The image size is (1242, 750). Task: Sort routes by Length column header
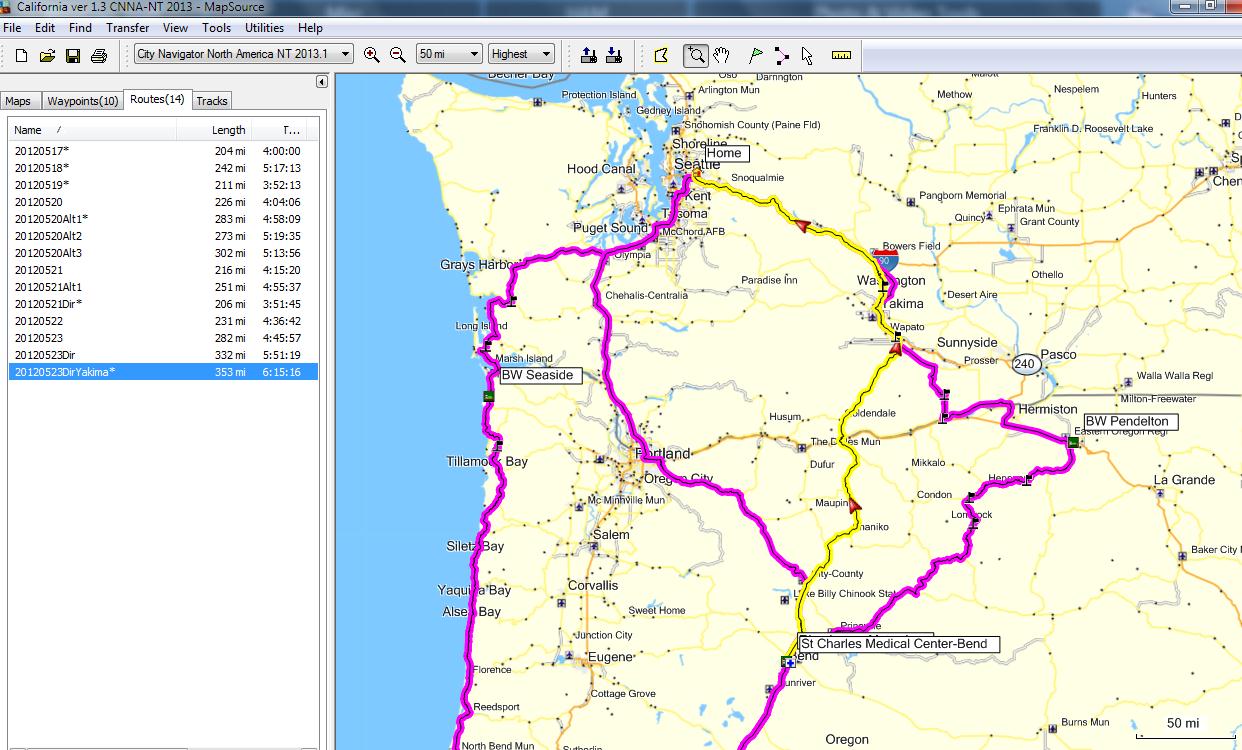point(228,130)
